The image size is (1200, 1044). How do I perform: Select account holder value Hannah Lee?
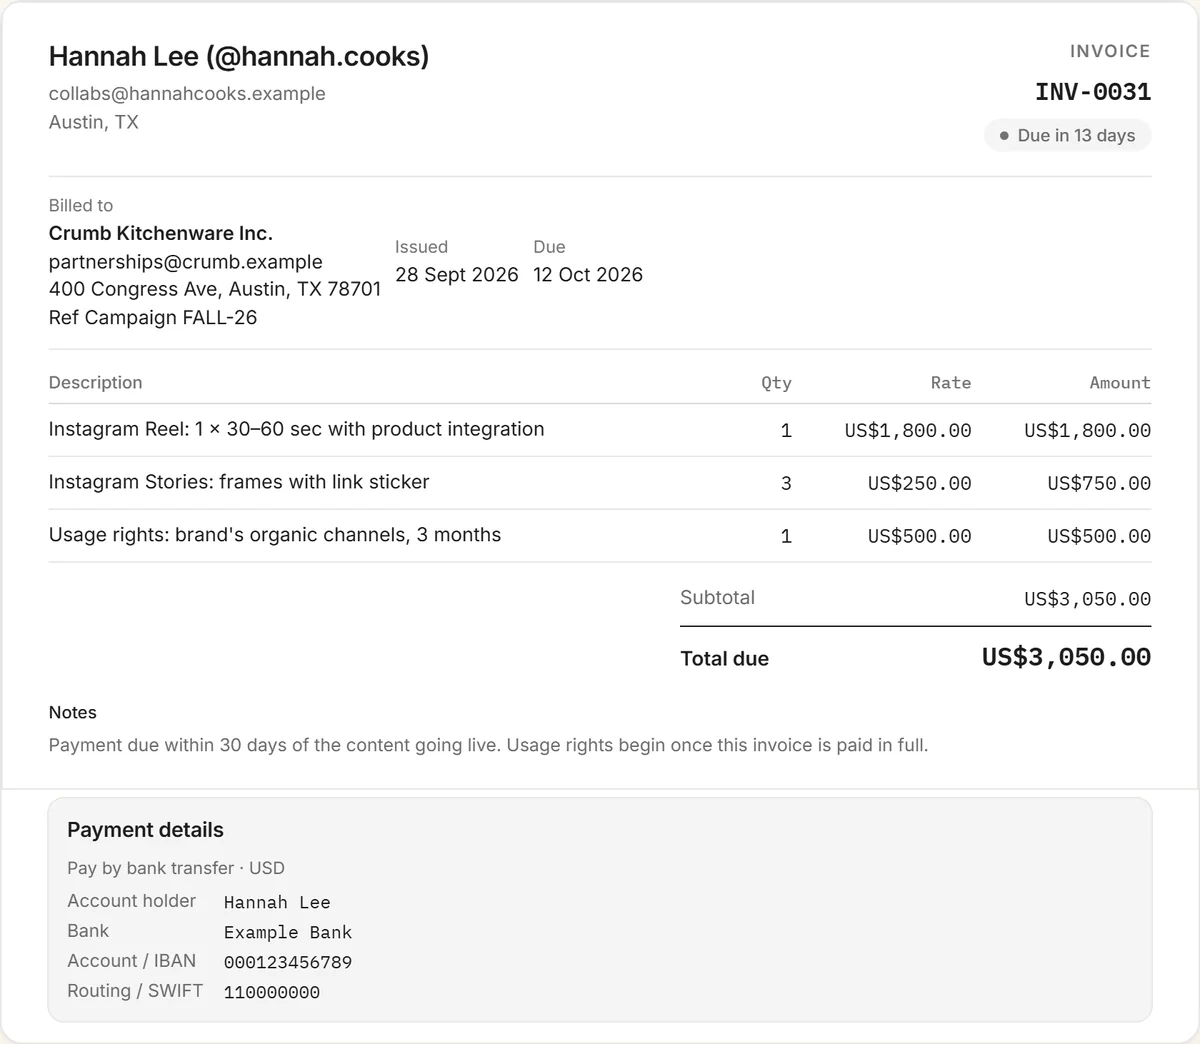[277, 903]
